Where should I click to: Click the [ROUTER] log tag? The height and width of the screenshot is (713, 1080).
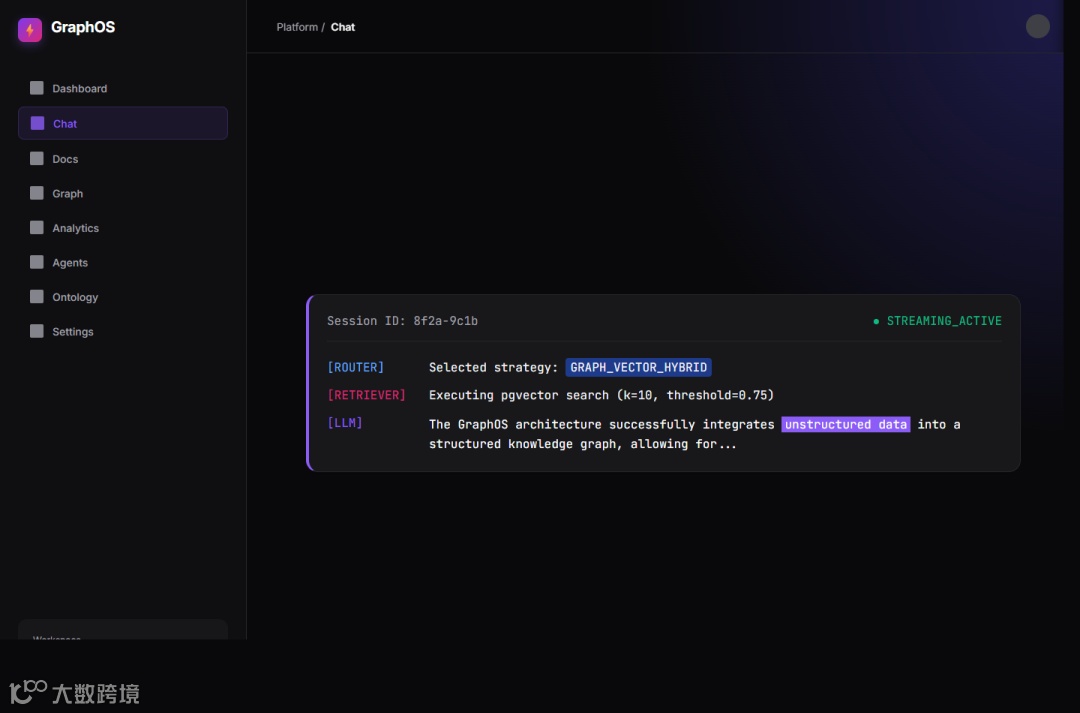[x=355, y=367]
